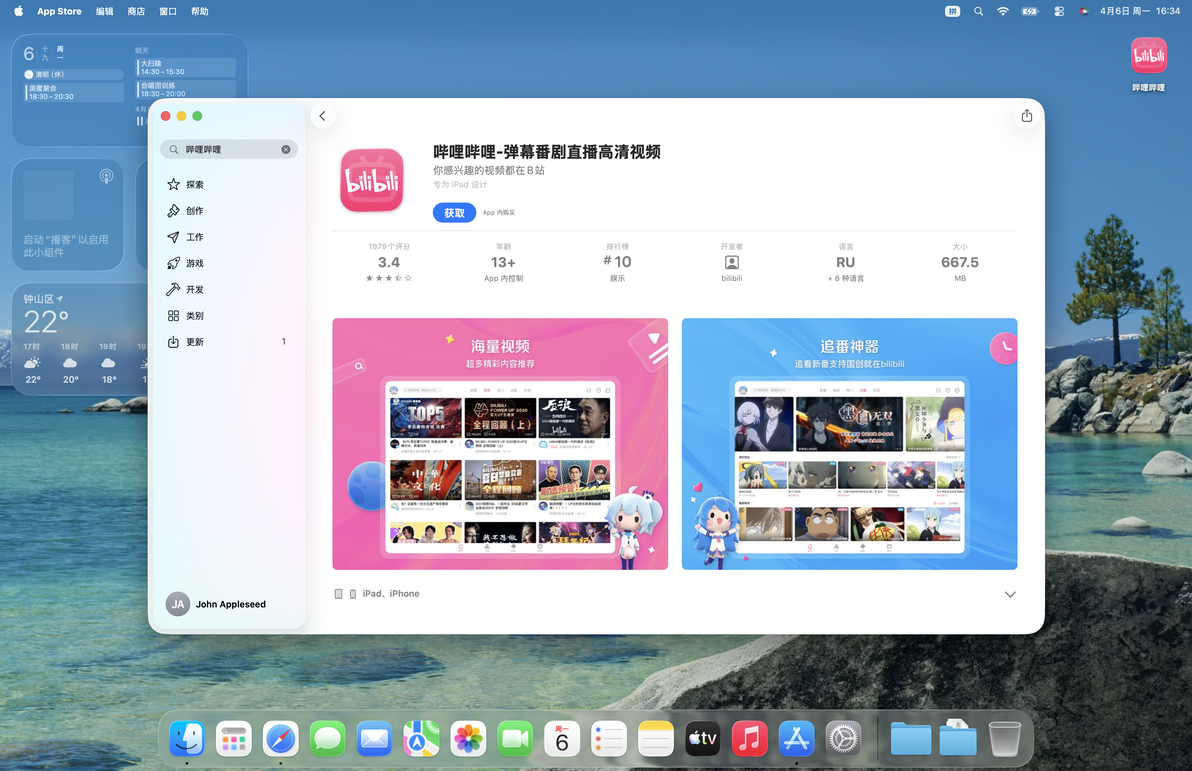Click the 13+ age rating
Viewport: 1192px width, 771px height.
pos(502,263)
